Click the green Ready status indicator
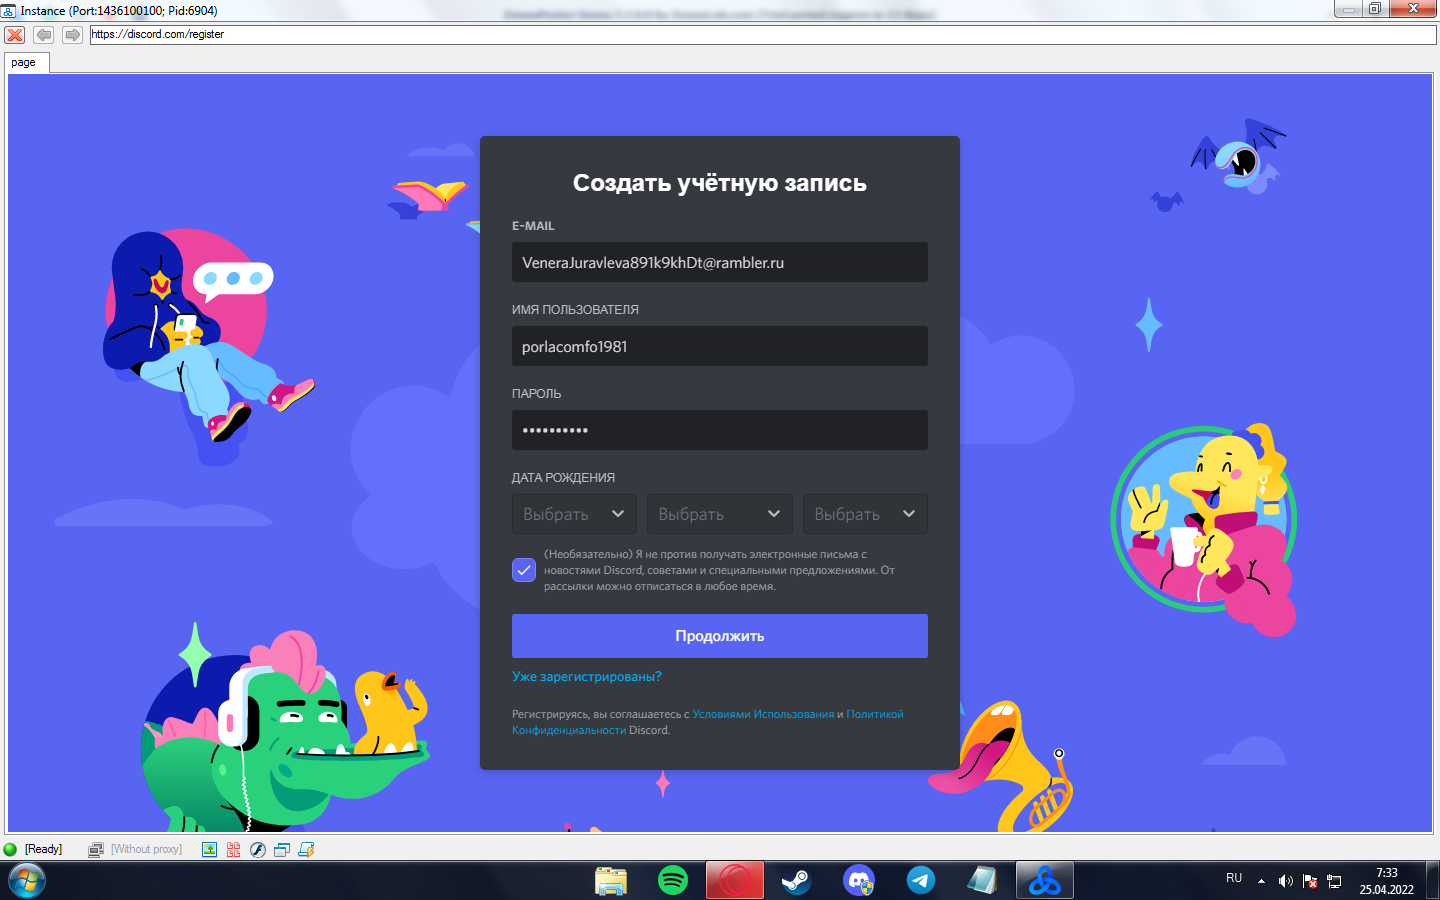The width and height of the screenshot is (1440, 900). point(10,850)
